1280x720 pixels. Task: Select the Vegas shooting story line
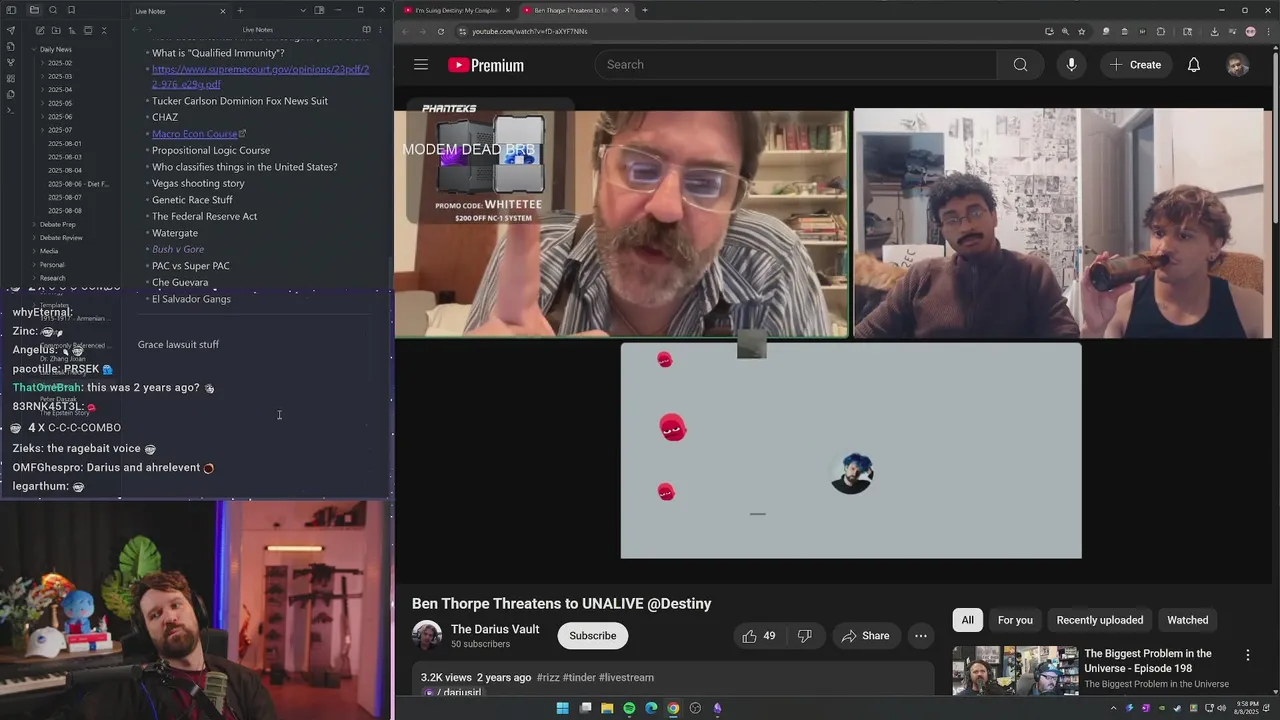click(198, 183)
